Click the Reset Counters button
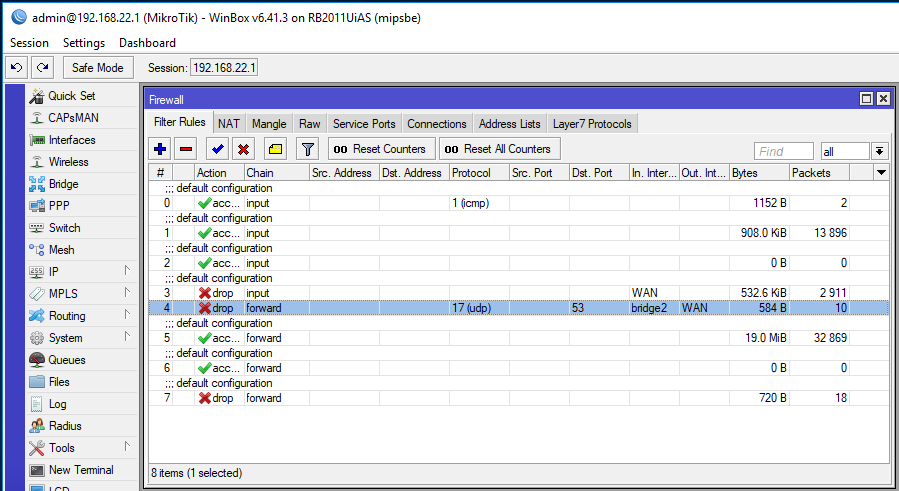The height and width of the screenshot is (491, 899). pyautogui.click(x=379, y=149)
